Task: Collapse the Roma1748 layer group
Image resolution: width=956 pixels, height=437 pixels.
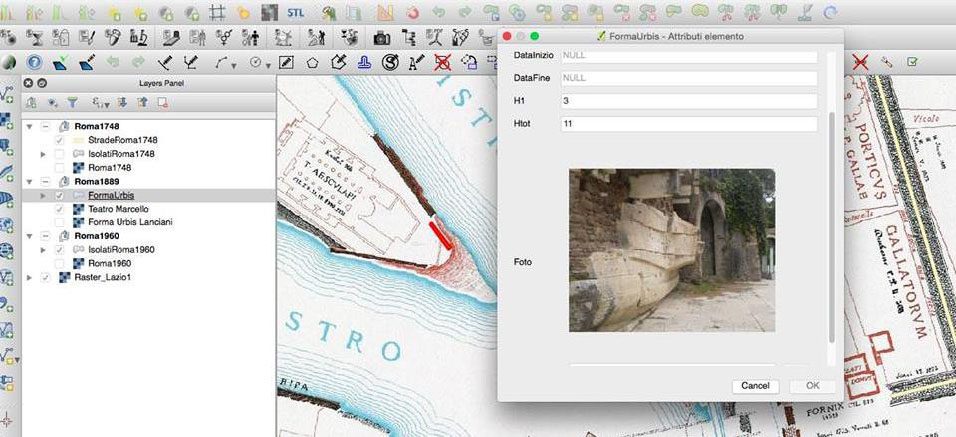Action: pyautogui.click(x=29, y=126)
